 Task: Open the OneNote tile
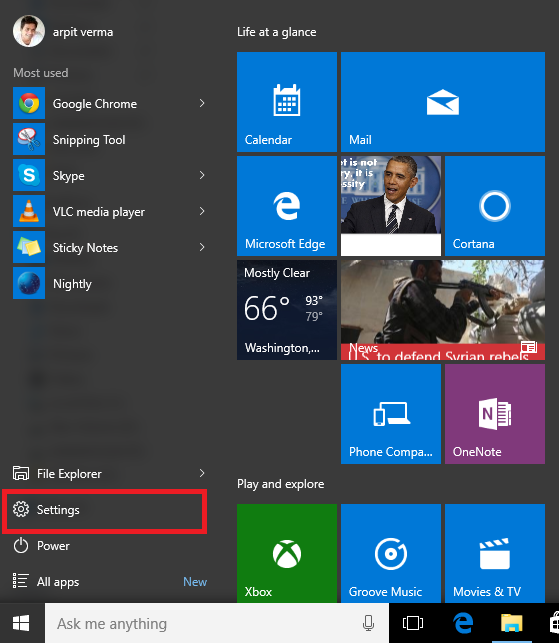[x=495, y=414]
